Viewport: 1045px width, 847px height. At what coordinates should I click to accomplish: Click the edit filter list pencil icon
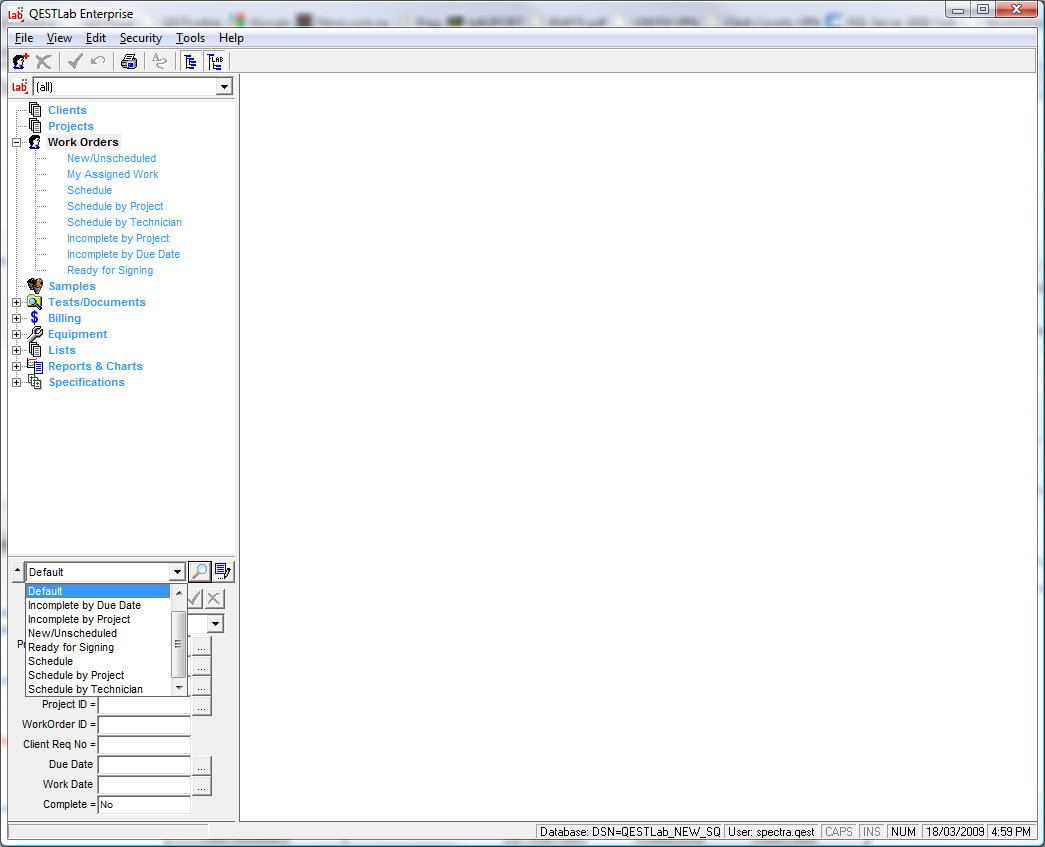[223, 572]
